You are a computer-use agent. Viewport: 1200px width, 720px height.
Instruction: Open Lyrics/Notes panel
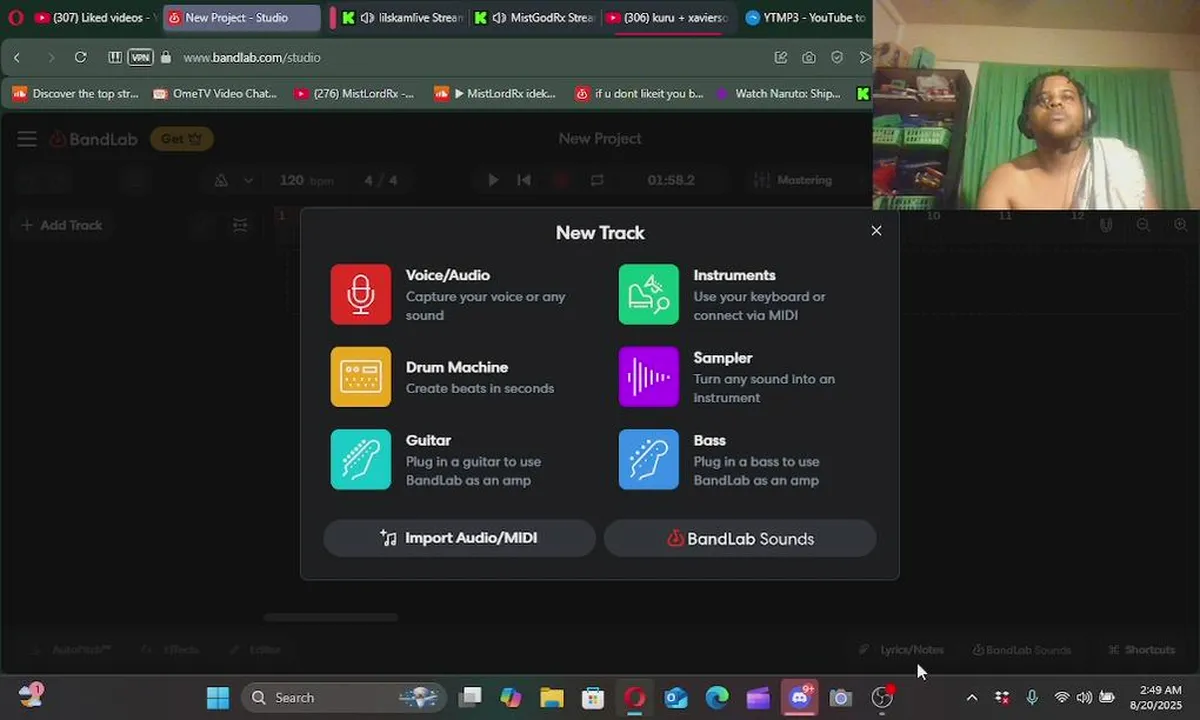(x=902, y=650)
